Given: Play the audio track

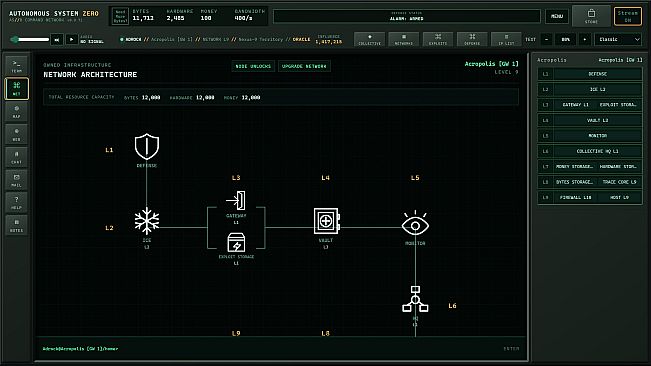Looking at the screenshot, I should 71,39.
